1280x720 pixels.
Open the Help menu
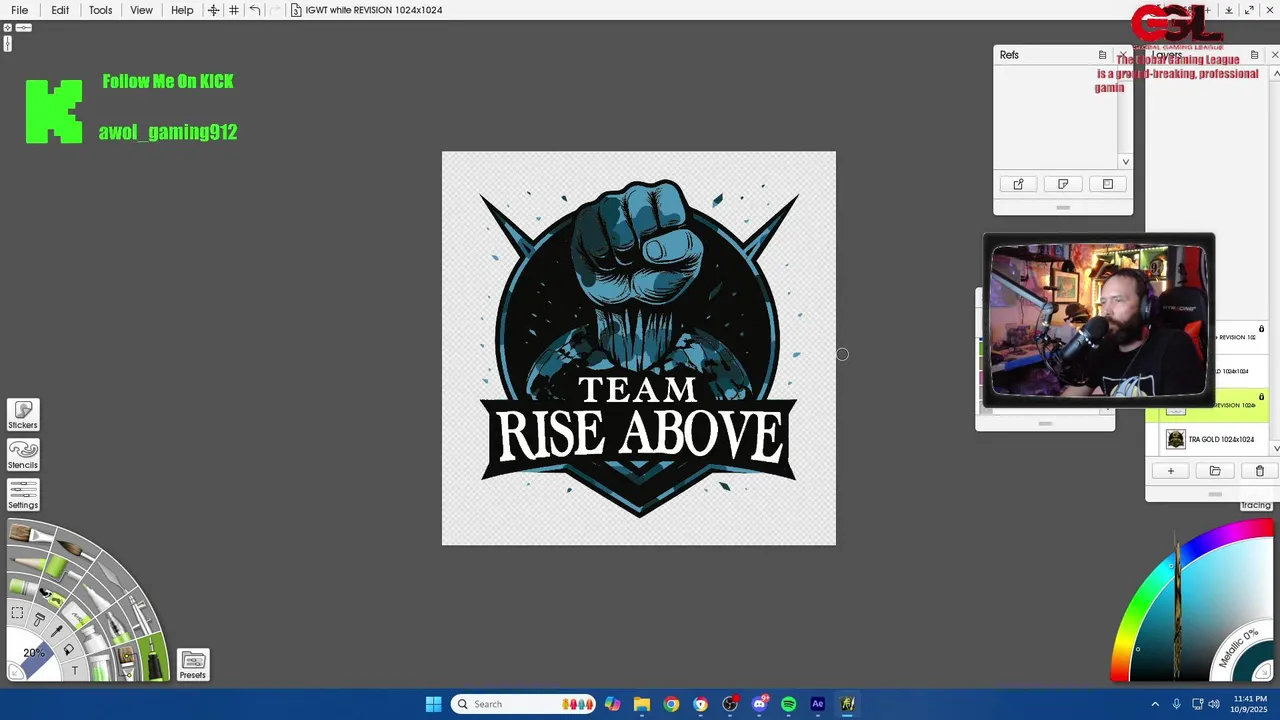tap(182, 10)
